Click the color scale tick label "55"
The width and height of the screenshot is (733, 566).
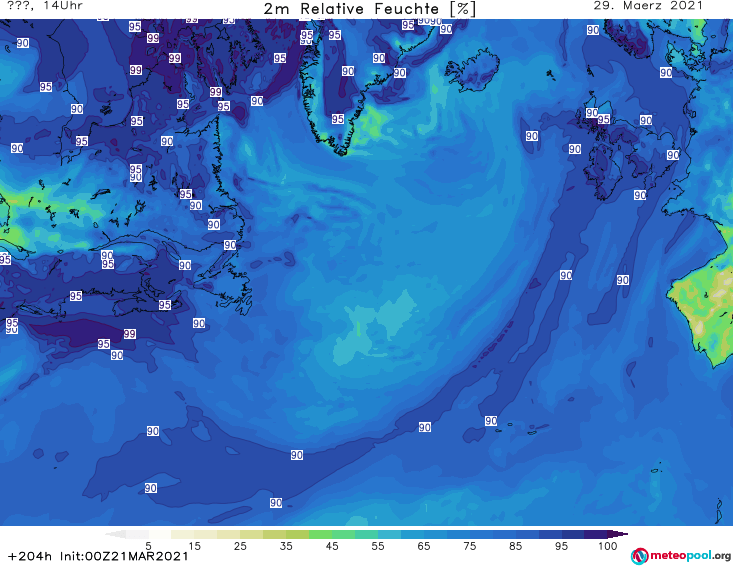coord(378,546)
